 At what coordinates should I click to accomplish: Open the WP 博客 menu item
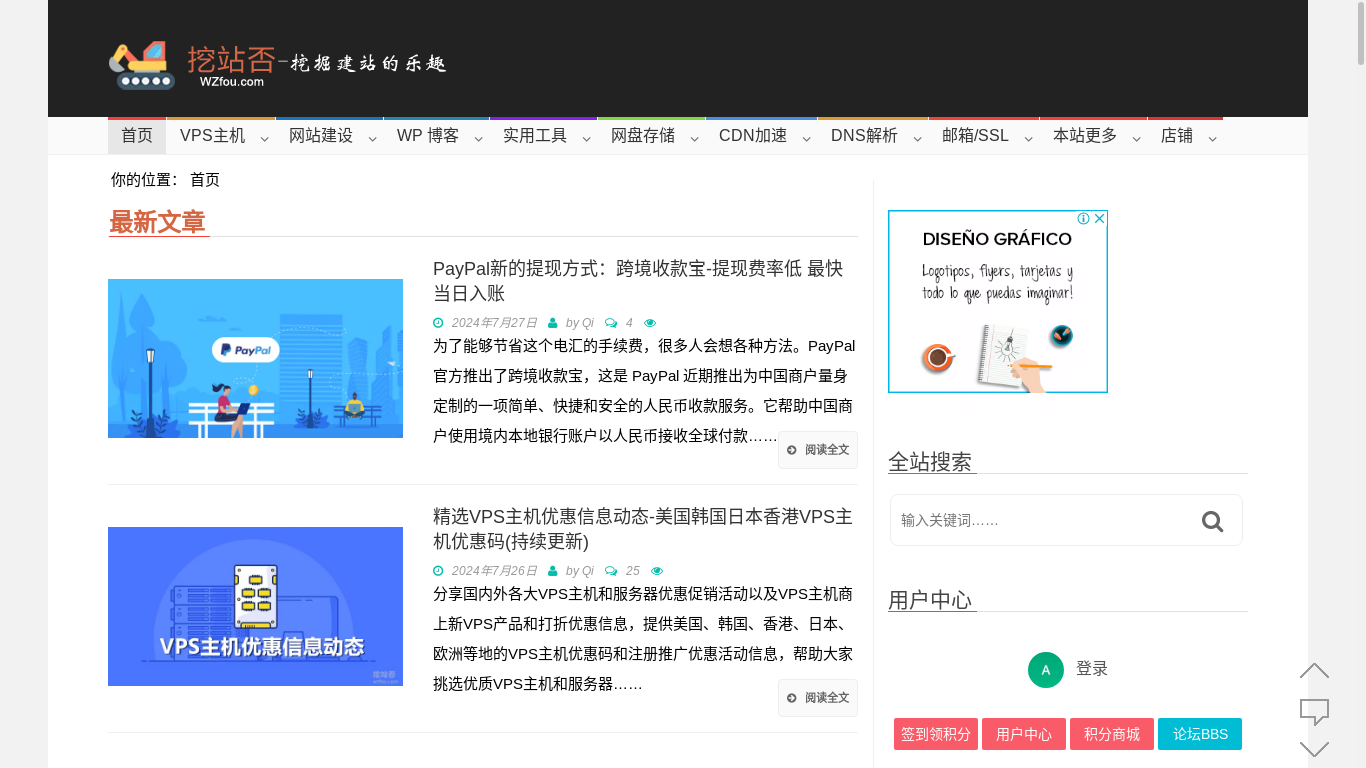pyautogui.click(x=428, y=136)
